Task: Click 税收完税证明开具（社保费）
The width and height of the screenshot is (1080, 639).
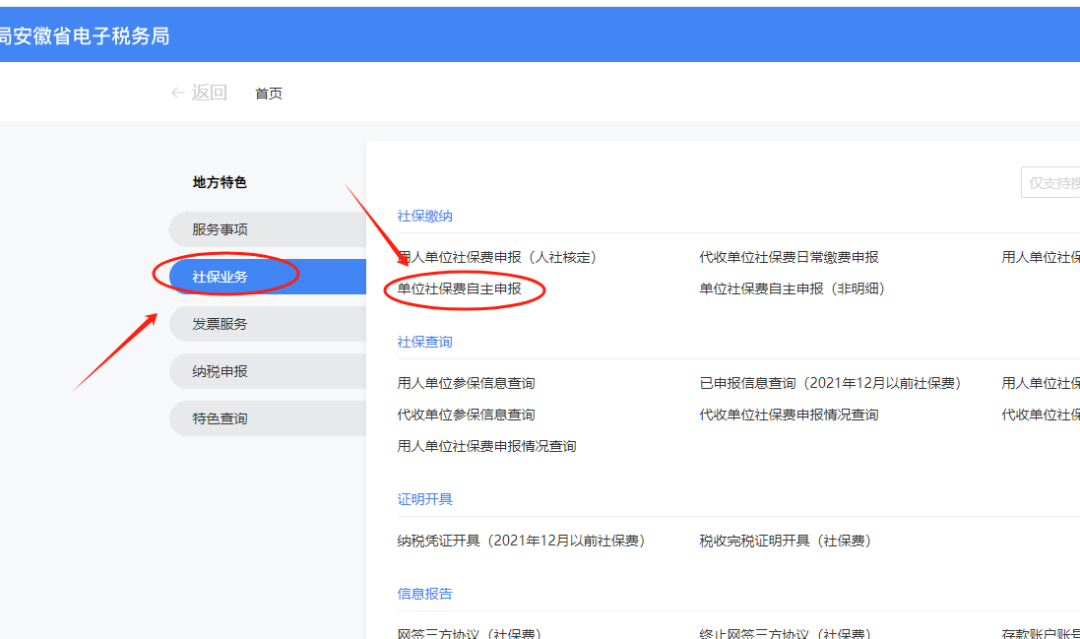Action: pyautogui.click(x=786, y=540)
